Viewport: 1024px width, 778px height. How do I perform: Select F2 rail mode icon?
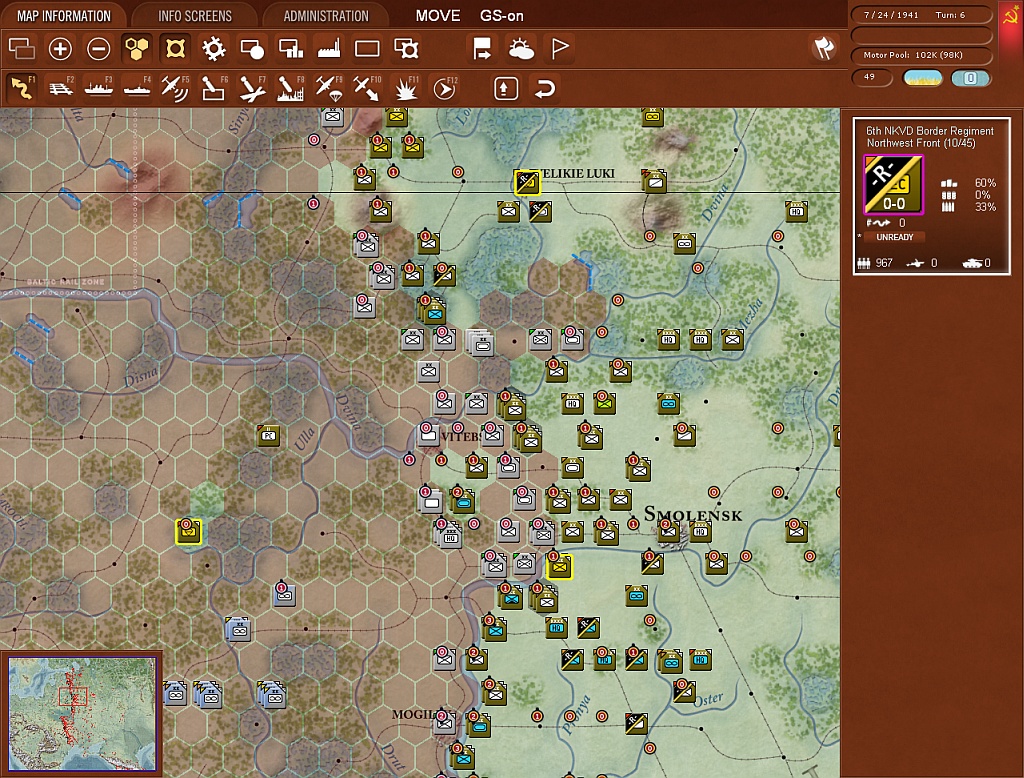click(x=61, y=88)
